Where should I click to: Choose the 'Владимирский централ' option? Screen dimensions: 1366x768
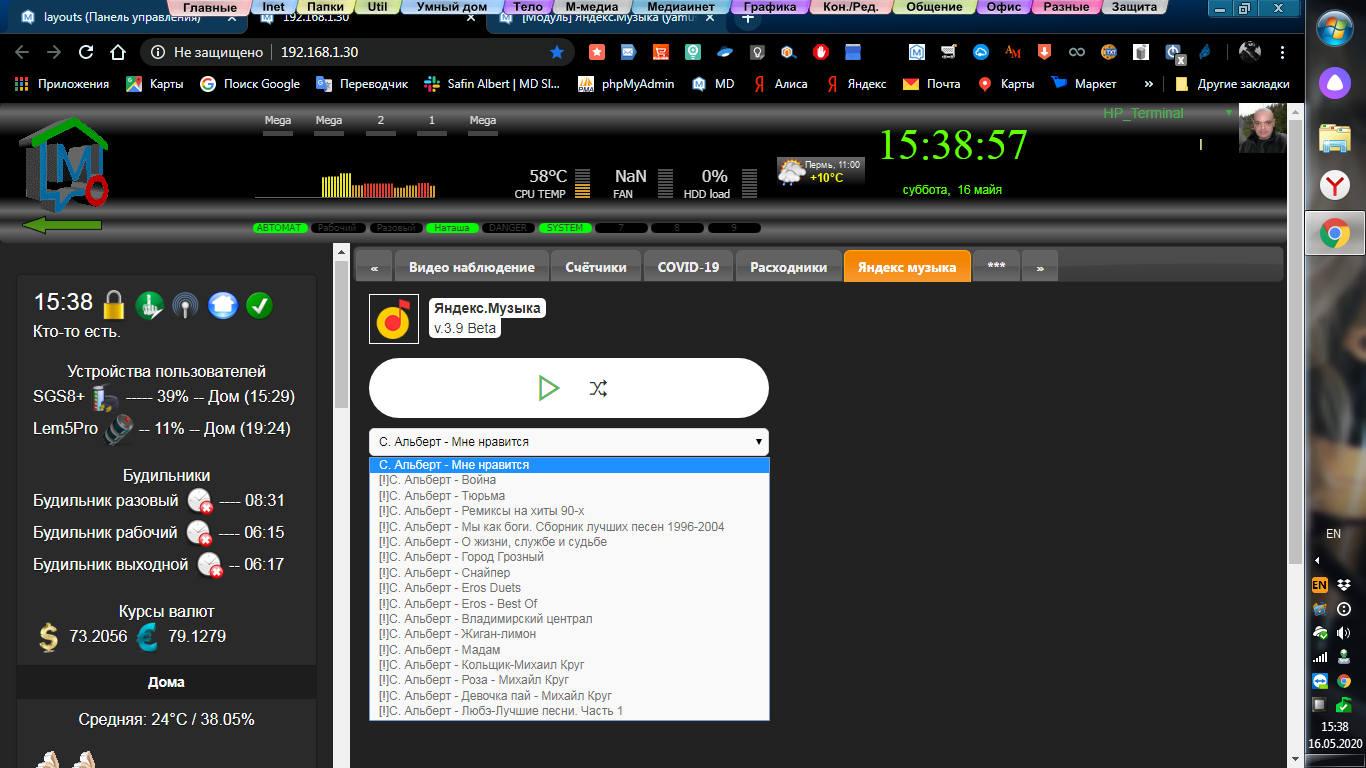click(x=569, y=619)
